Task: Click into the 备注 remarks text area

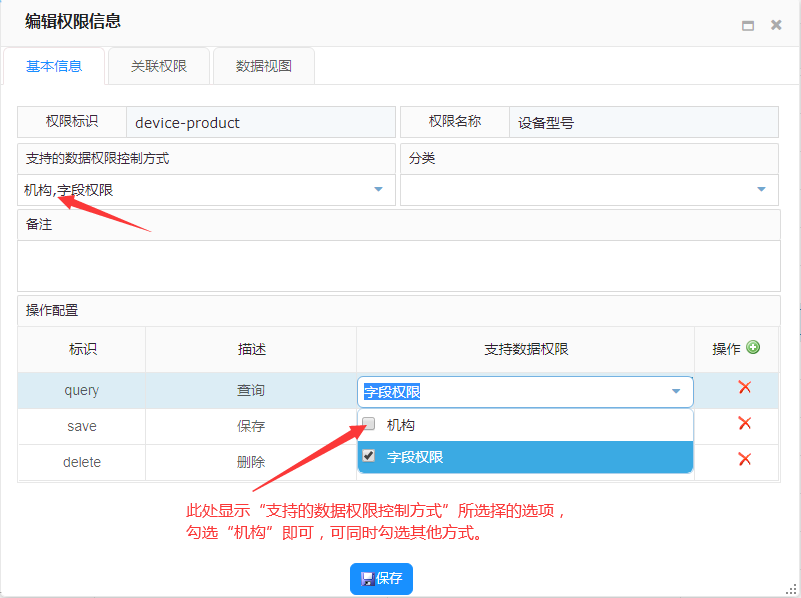Action: (398, 265)
